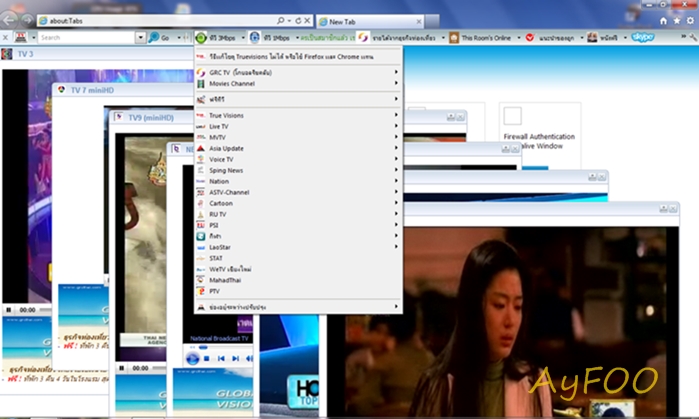The height and width of the screenshot is (419, 699).
Task: Click the GRC swirl icon on the toolbar
Action: (x=363, y=38)
